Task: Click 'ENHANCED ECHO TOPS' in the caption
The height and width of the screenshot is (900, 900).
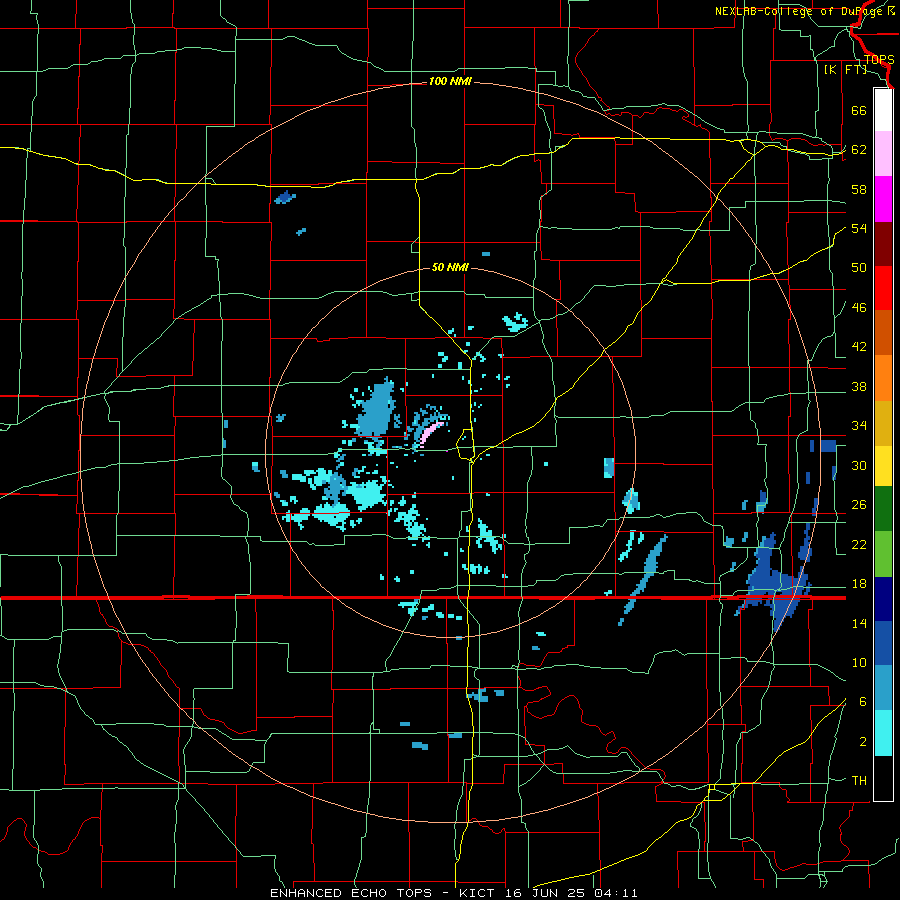Action: 351,893
